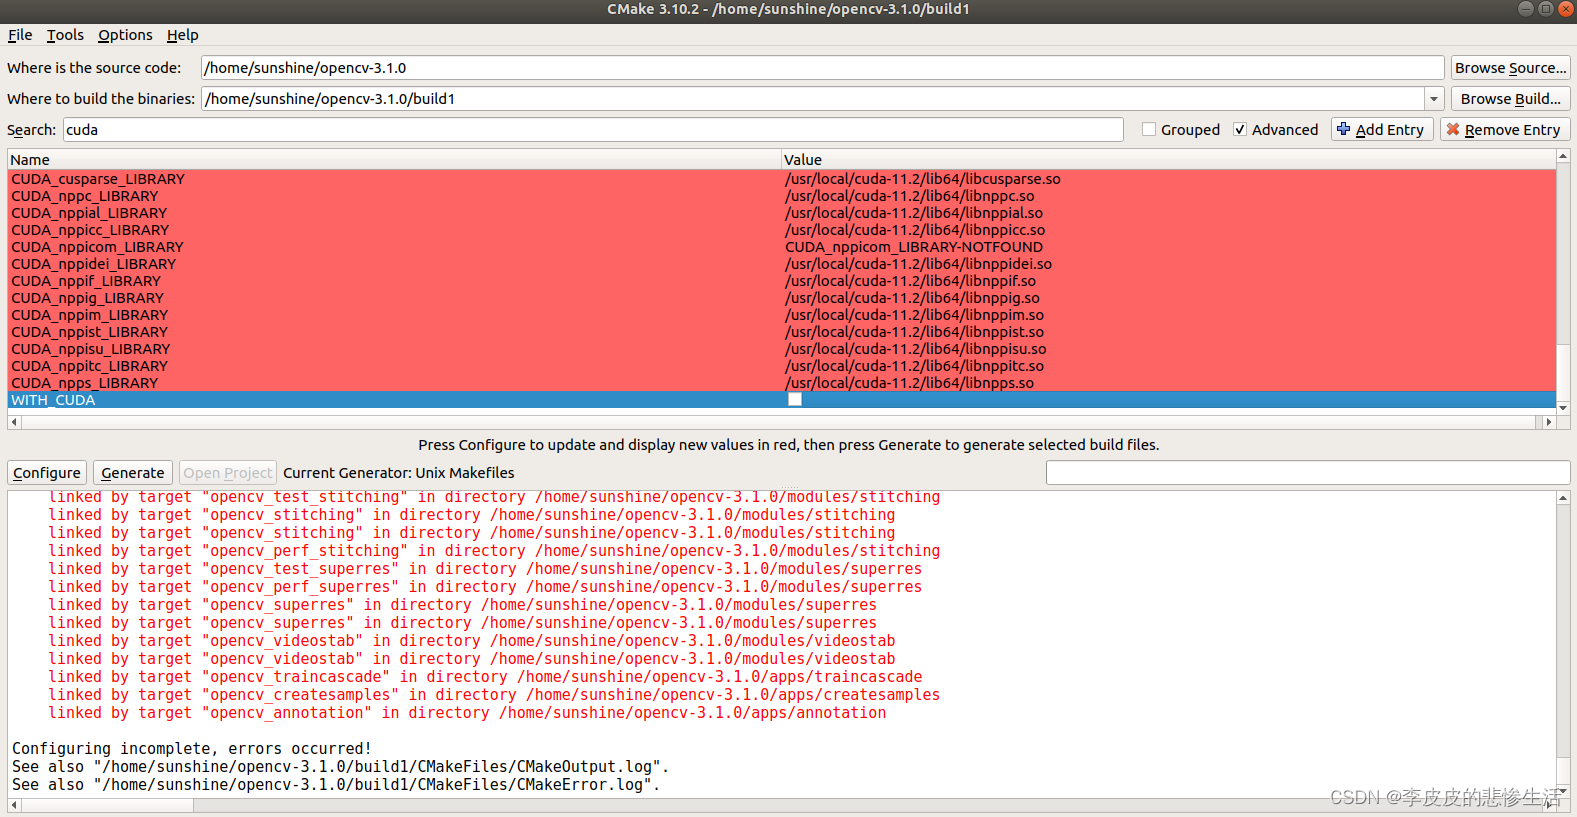
Task: Click into the Search field containing cuda
Action: pyautogui.click(x=593, y=130)
